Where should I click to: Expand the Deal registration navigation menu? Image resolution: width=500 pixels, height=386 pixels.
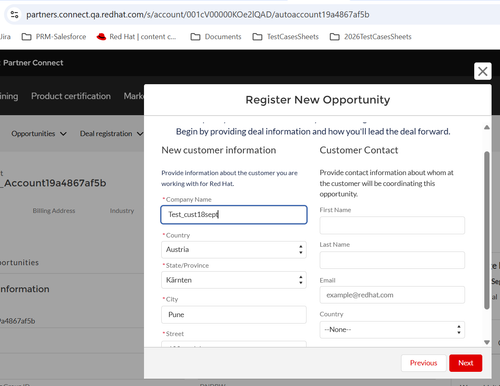[111, 134]
